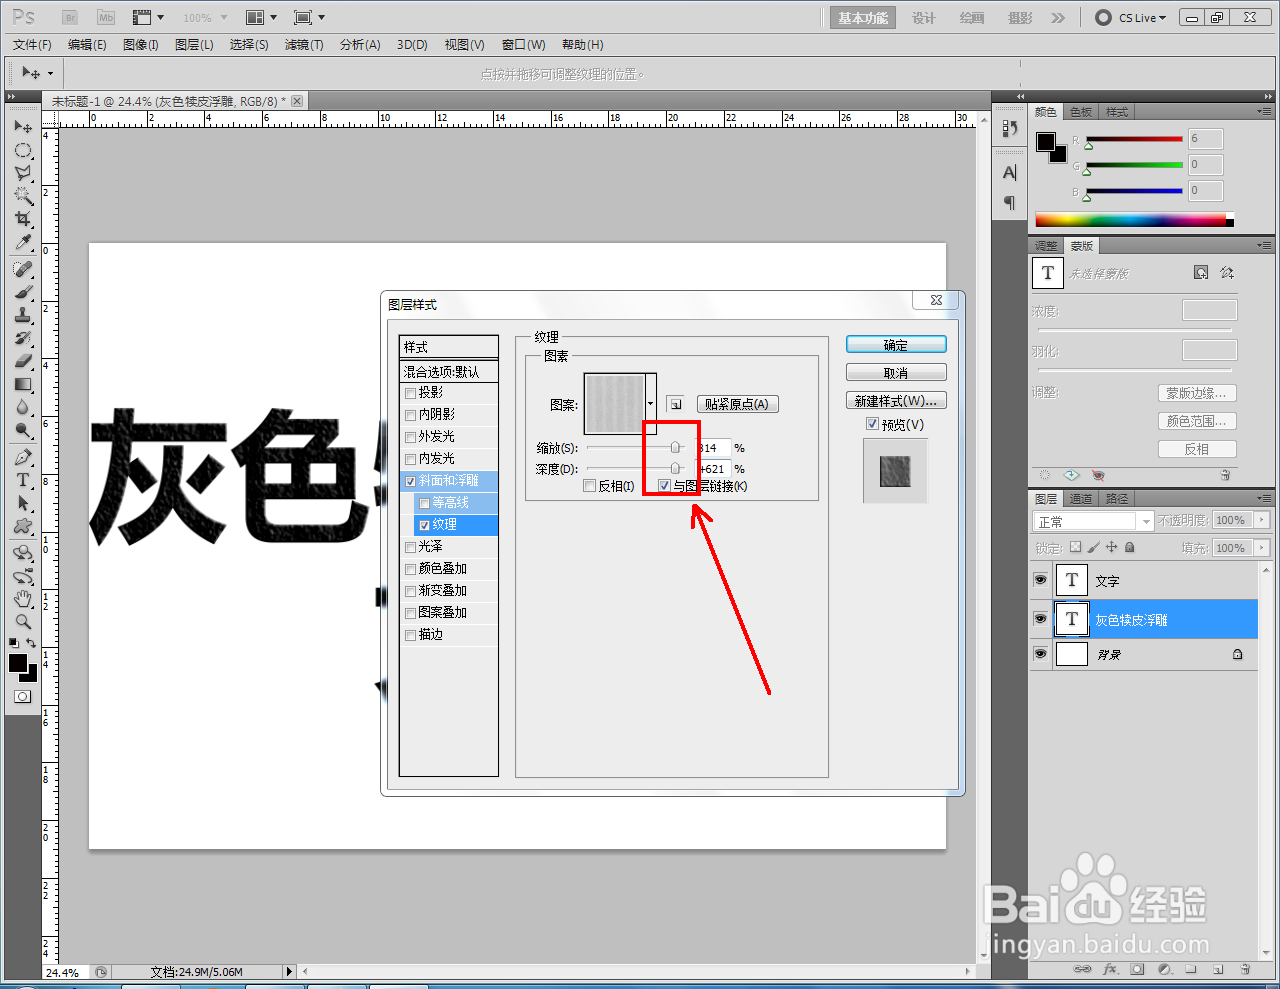The height and width of the screenshot is (989, 1280).
Task: Click the 深度 depth slider handle
Action: coord(676,468)
